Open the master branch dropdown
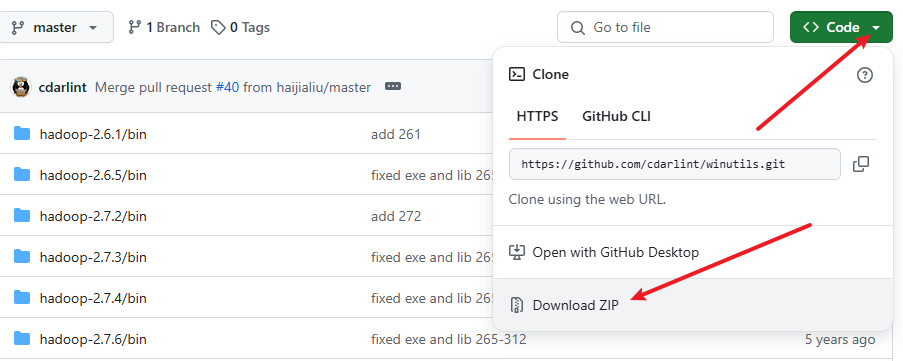This screenshot has height=361, width=903. (x=56, y=27)
